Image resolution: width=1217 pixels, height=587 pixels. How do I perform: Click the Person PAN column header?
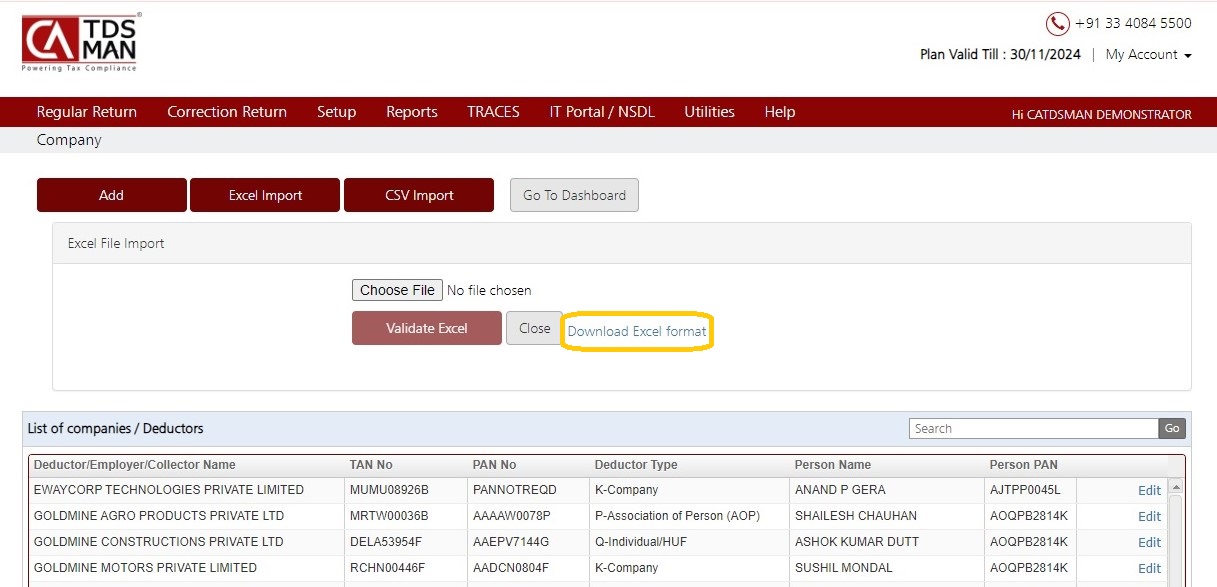coord(1024,465)
